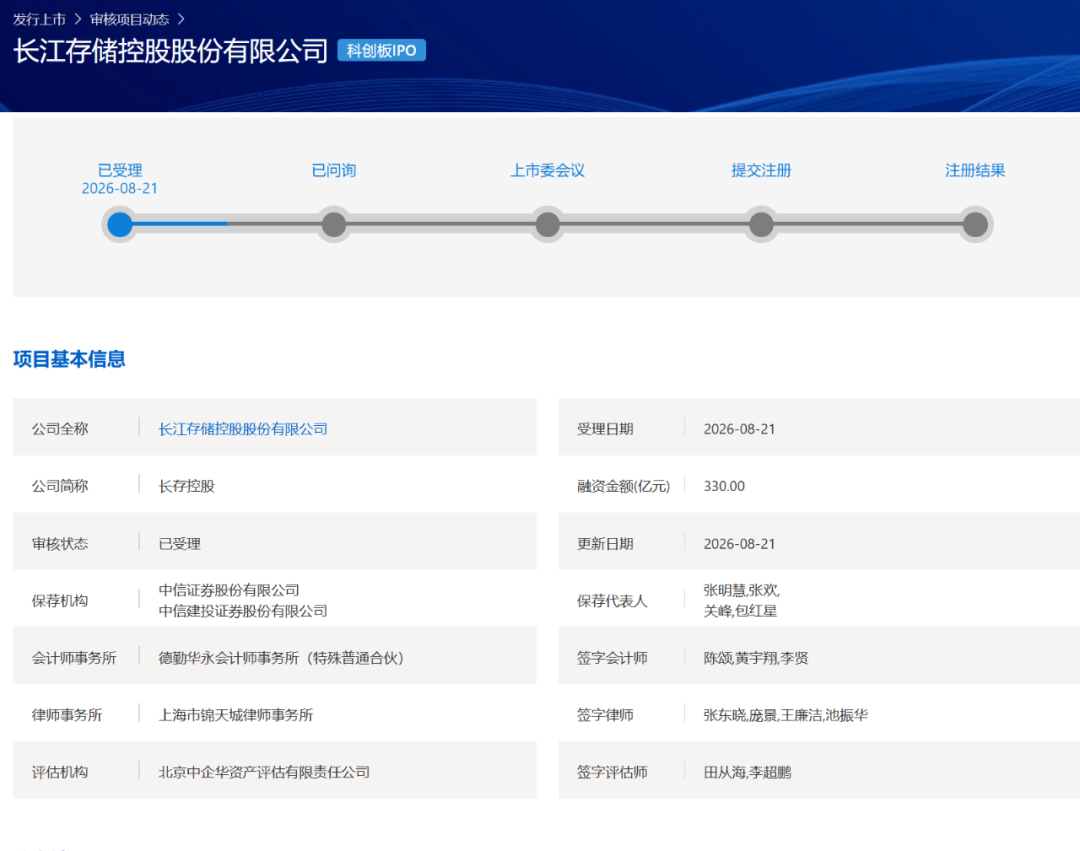Click the chevron after 发行上市 breadcrumb

tap(78, 19)
